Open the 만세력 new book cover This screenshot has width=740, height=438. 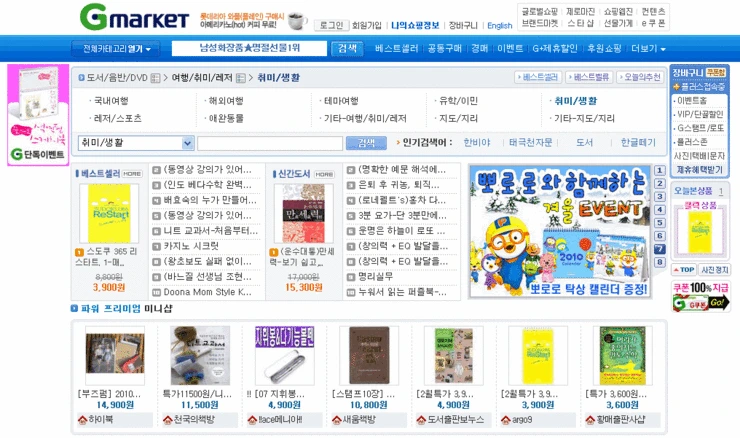click(303, 214)
